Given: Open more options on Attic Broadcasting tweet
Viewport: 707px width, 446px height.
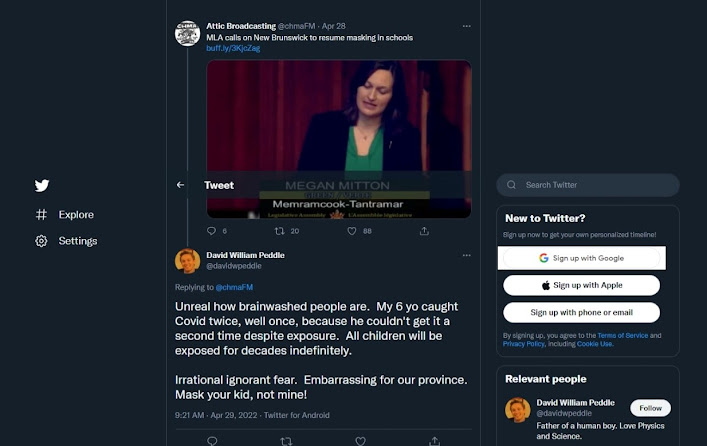Looking at the screenshot, I should [x=466, y=26].
